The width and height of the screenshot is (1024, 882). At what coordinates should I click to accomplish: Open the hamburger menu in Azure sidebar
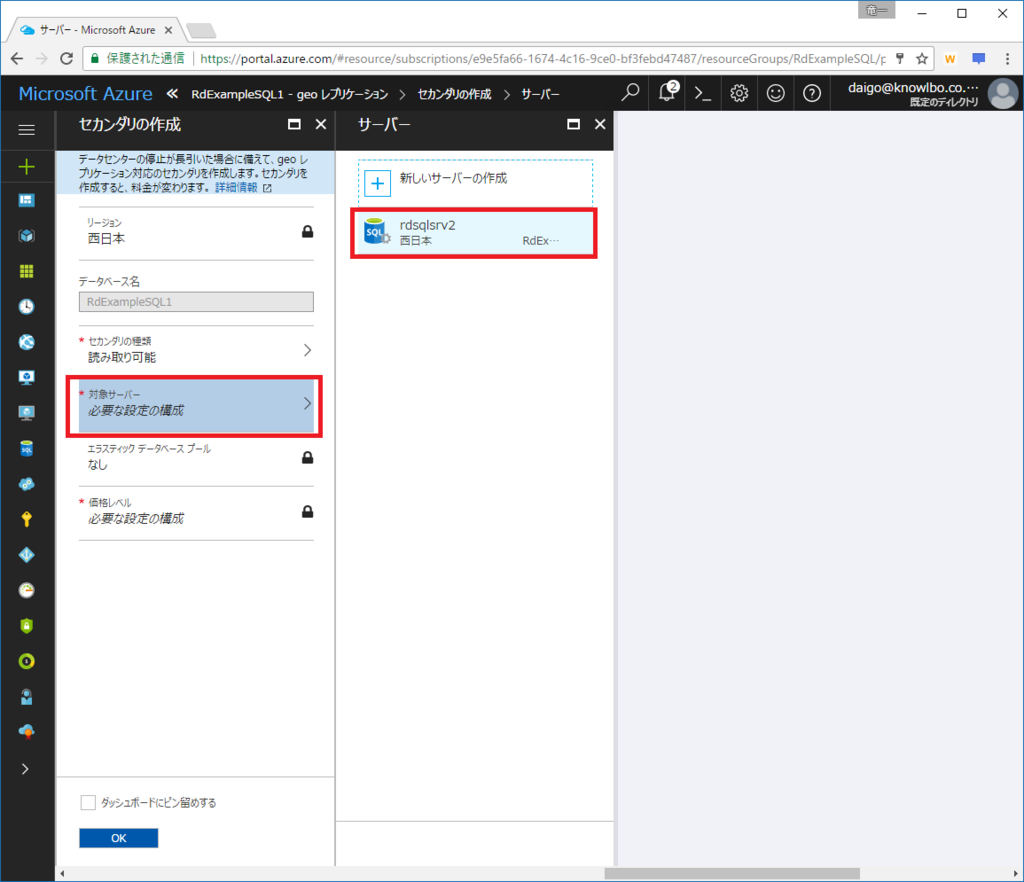coord(27,130)
